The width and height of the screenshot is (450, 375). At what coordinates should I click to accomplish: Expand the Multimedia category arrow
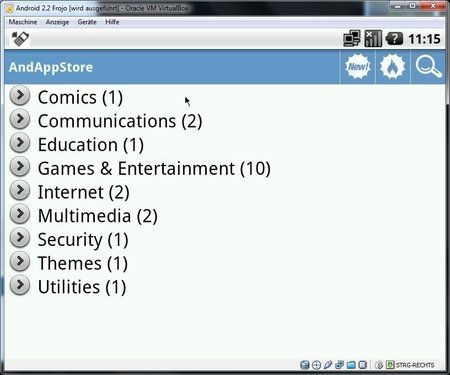(20, 214)
